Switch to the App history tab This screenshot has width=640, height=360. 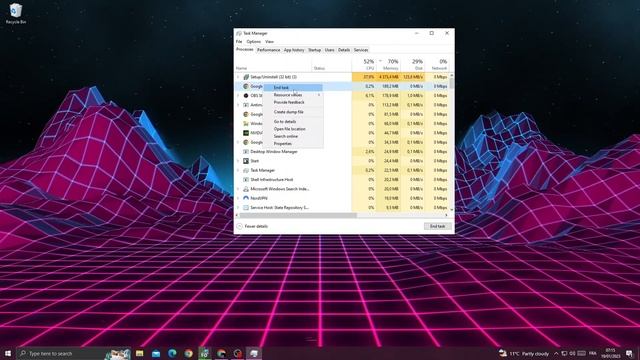[x=294, y=50]
